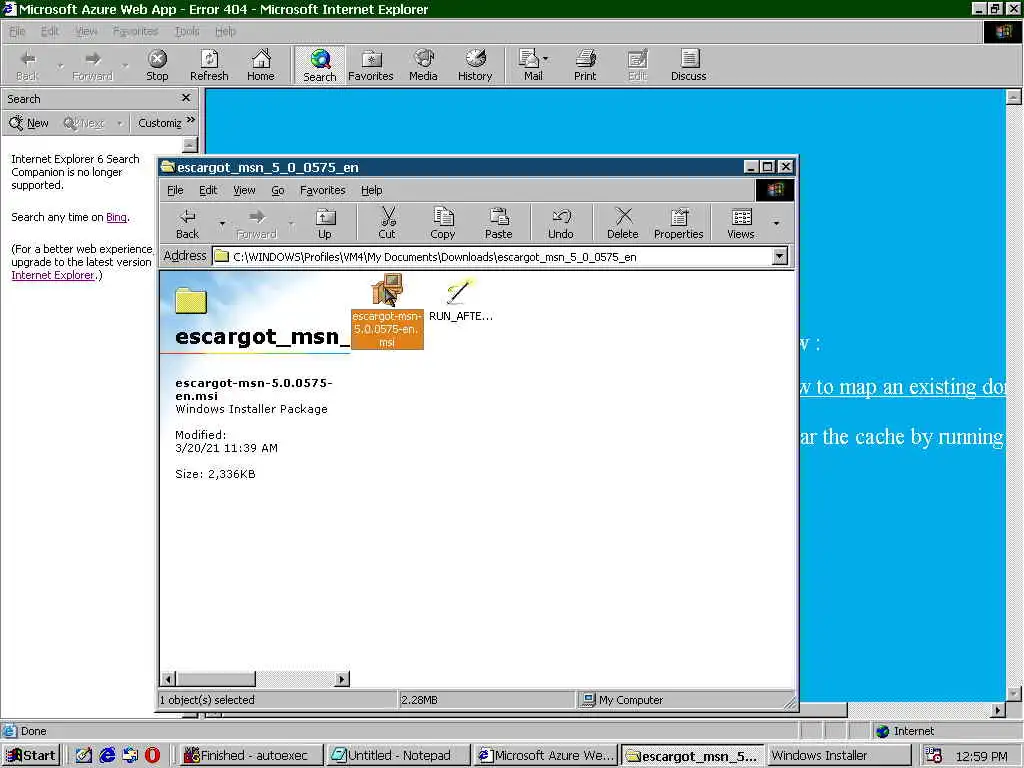The image size is (1024, 768).
Task: Open Help menu in folder window
Action: tap(372, 190)
